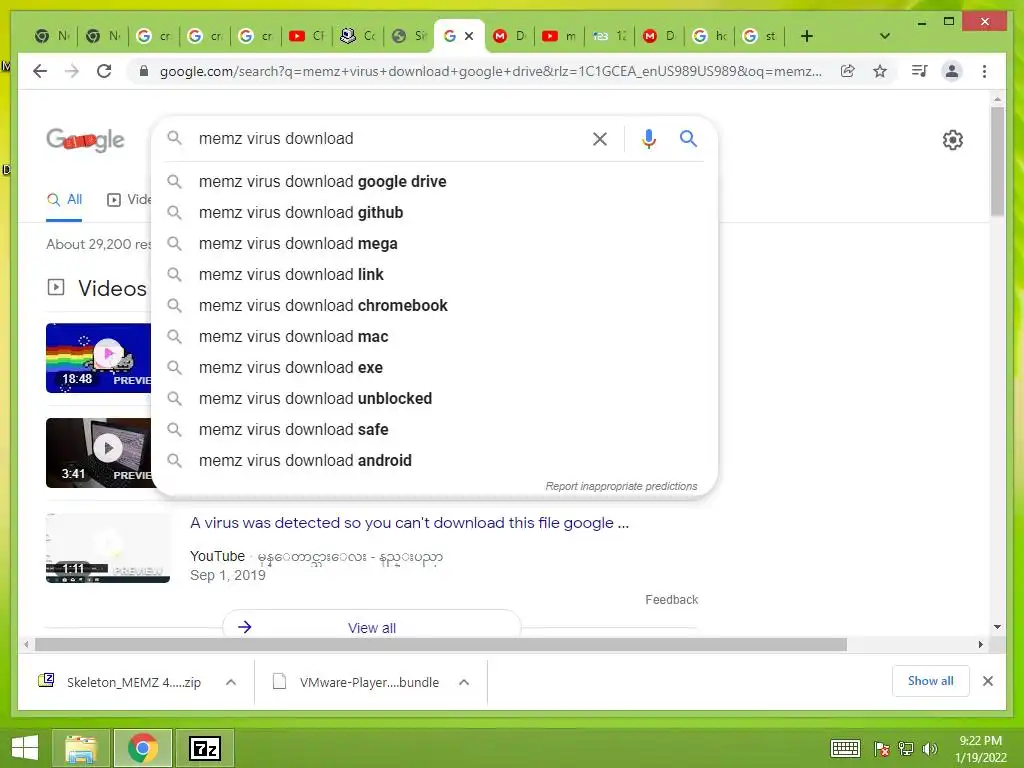Viewport: 1024px width, 768px height.
Task: Open the on-screen keyboard tray icon
Action: click(845, 748)
